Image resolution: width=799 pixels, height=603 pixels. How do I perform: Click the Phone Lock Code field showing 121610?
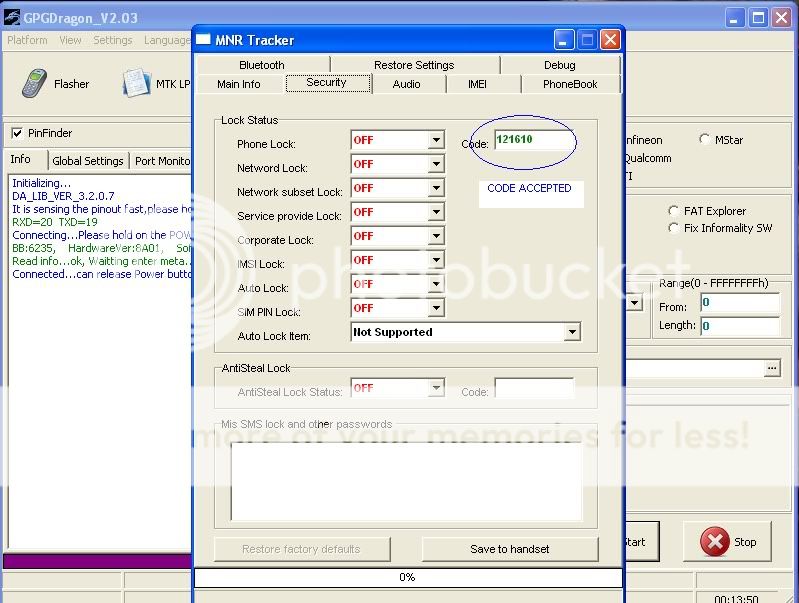[x=533, y=140]
